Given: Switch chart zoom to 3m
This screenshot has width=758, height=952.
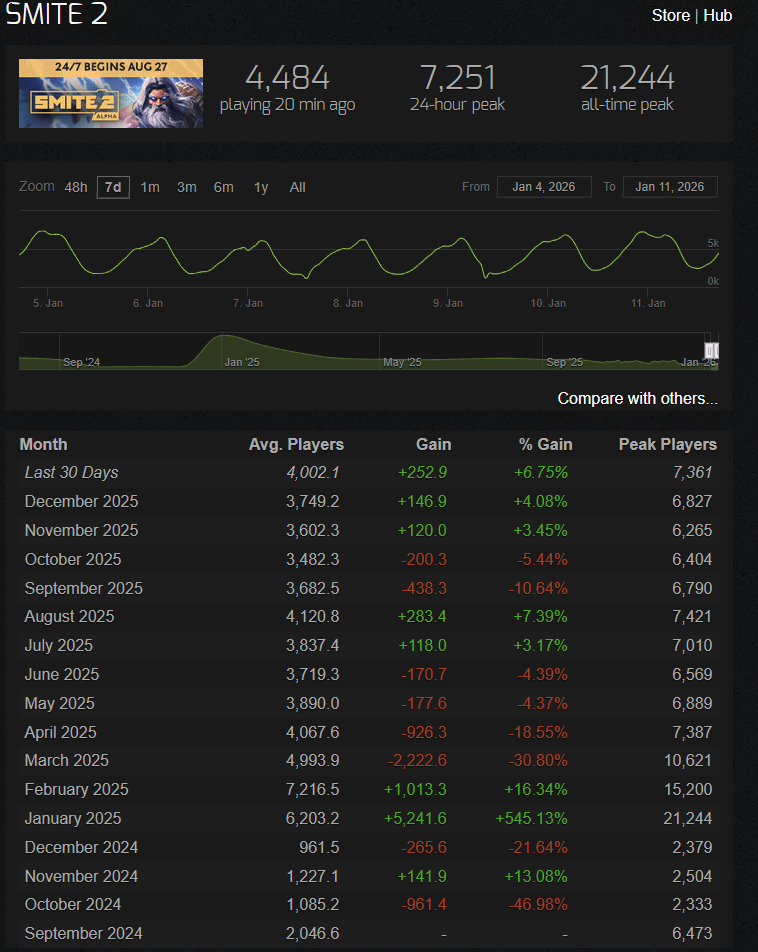Looking at the screenshot, I should [x=186, y=187].
